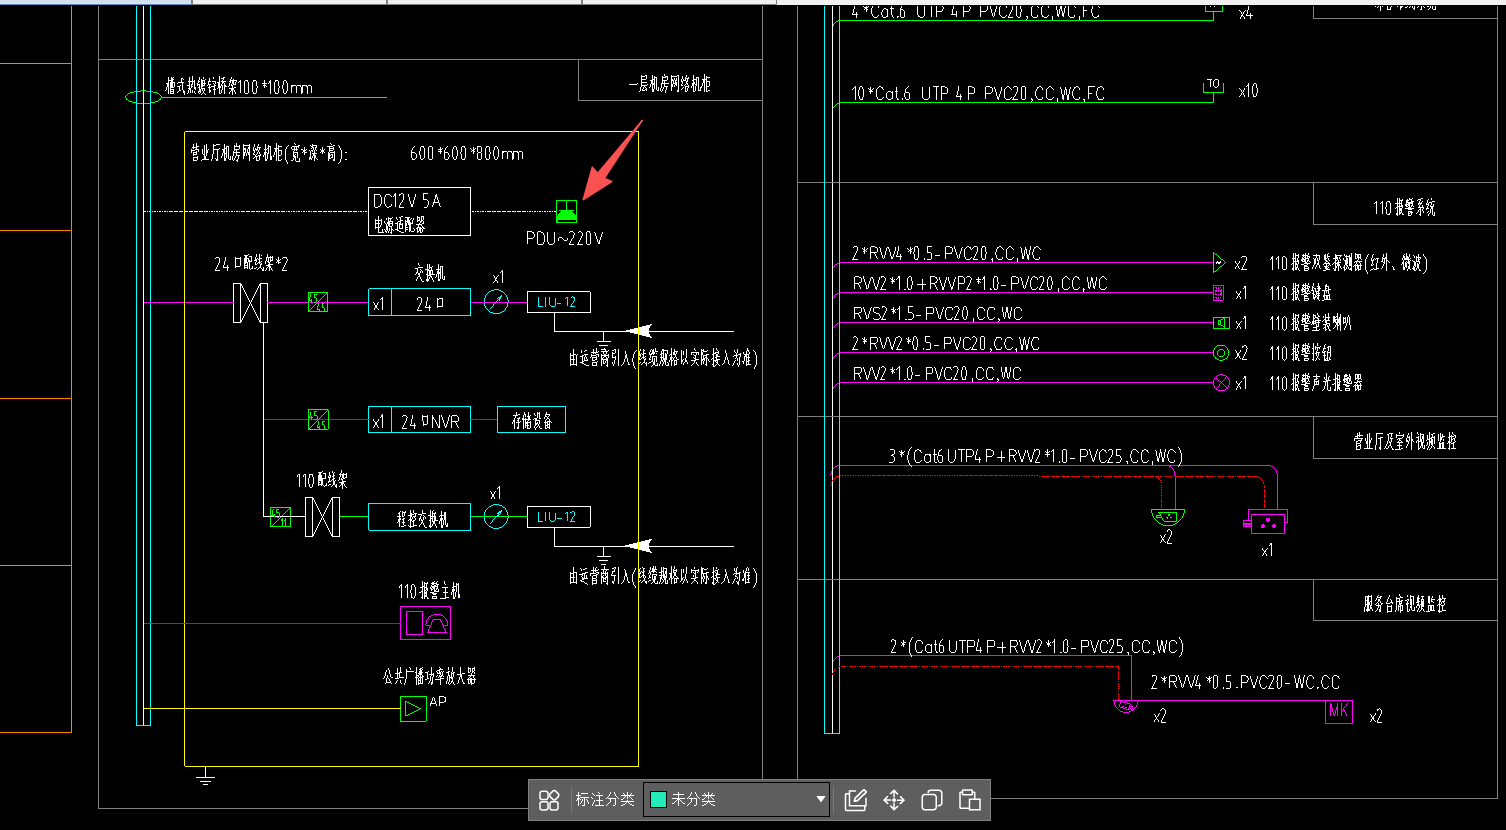Select the move annotation arrows icon
1506x830 pixels.
coord(894,800)
